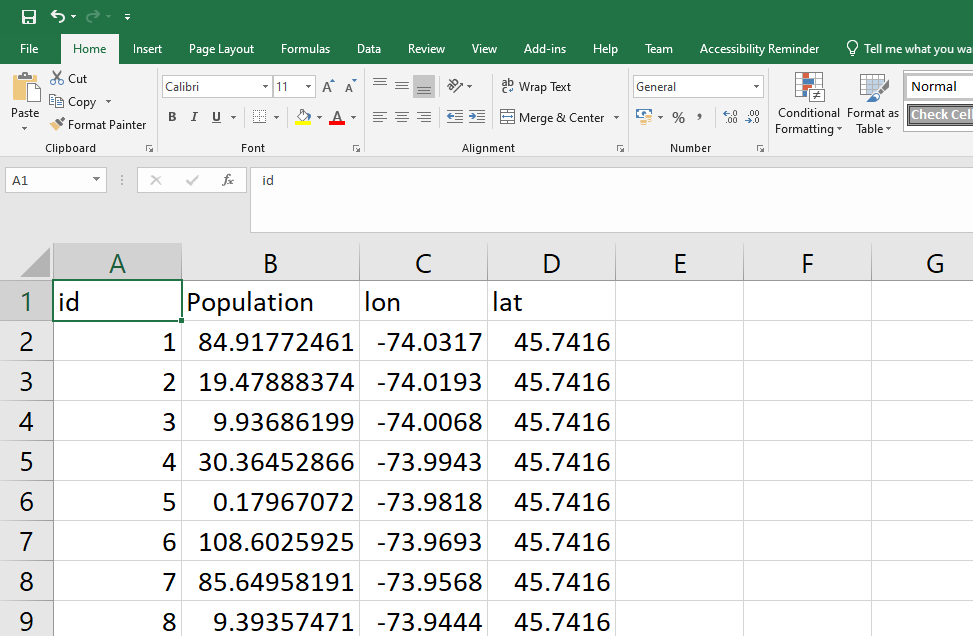
Task: Click the Increase Font Size icon
Action: click(328, 87)
